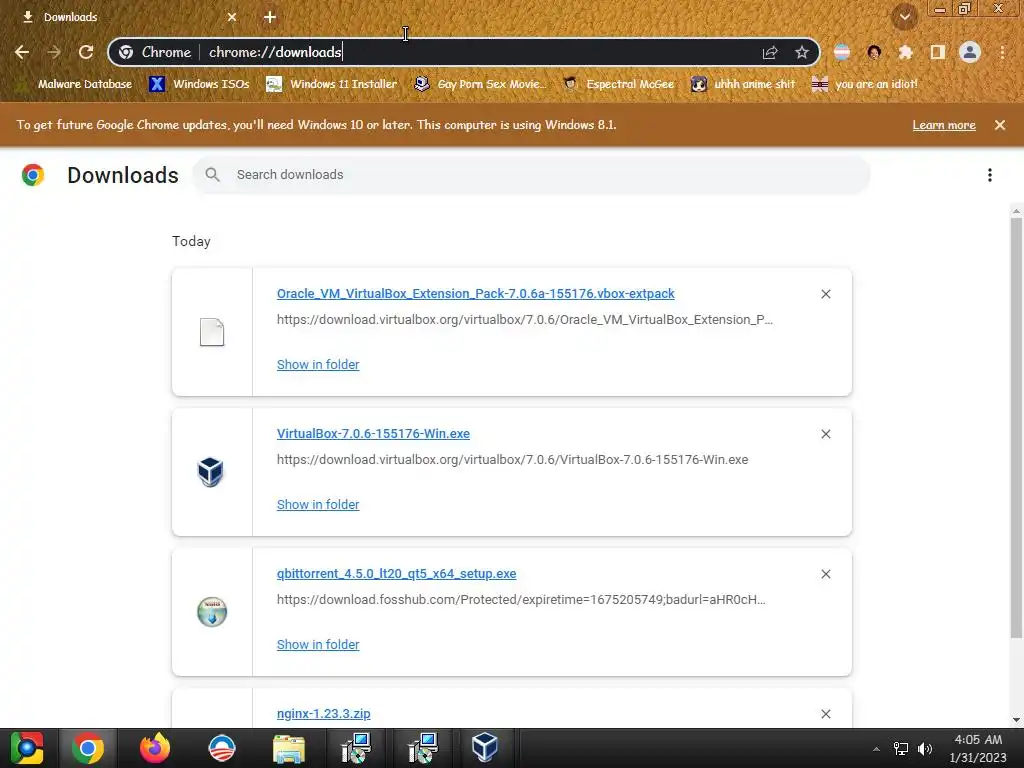Remove VirtualBox-7.0.6-155176-Win.exe from list
Viewport: 1024px width, 768px height.
[825, 434]
